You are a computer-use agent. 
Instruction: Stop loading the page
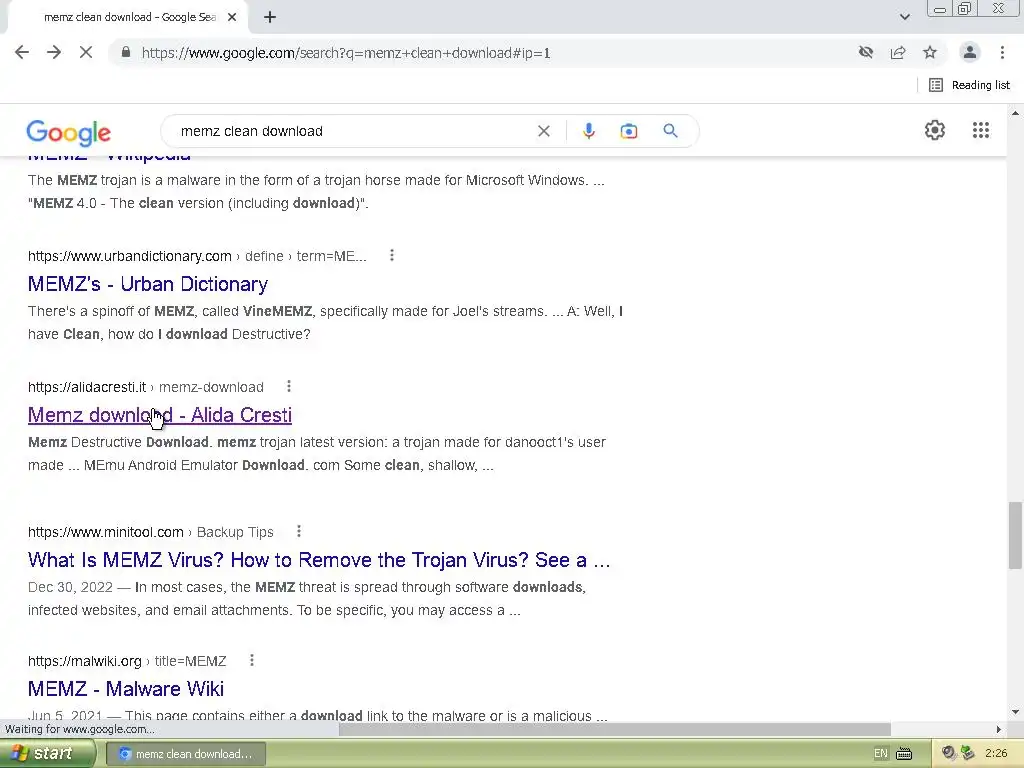click(x=86, y=52)
